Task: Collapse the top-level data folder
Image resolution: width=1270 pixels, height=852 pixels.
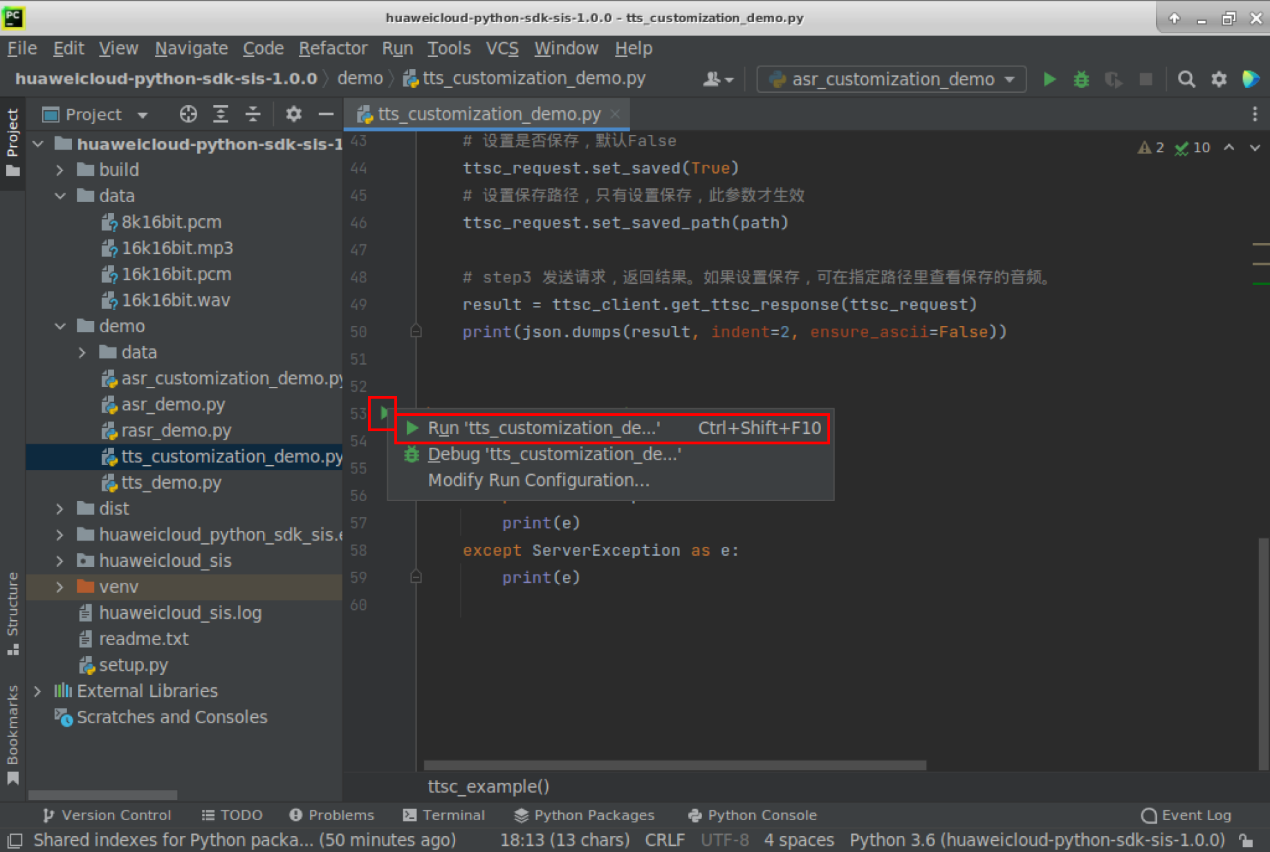Action: [x=60, y=196]
